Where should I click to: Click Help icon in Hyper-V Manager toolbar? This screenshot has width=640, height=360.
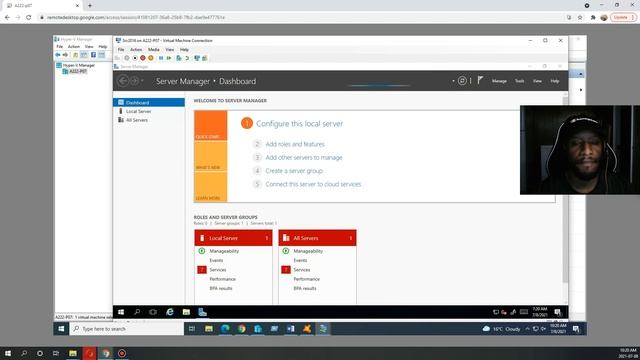93,55
